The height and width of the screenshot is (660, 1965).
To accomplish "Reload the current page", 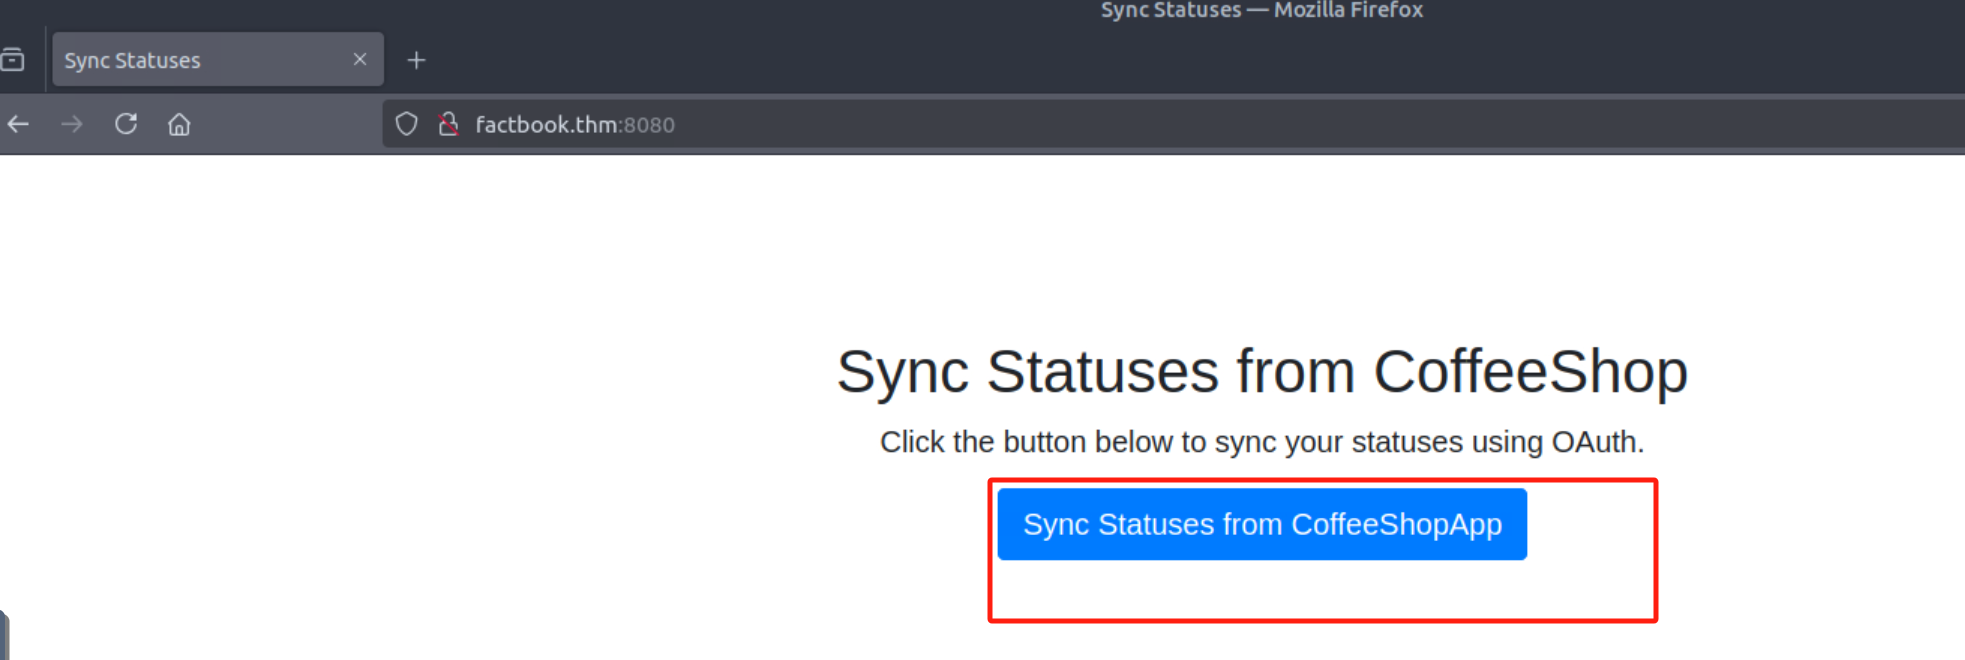I will pos(126,124).
